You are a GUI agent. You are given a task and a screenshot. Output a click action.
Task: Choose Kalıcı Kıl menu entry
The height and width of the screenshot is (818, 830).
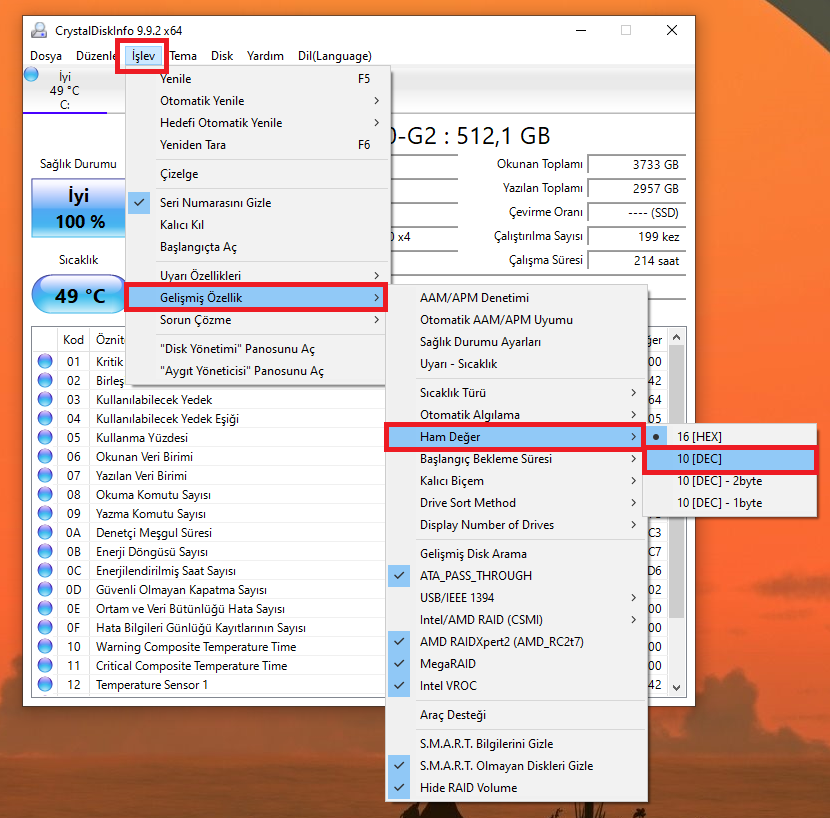[x=258, y=225]
